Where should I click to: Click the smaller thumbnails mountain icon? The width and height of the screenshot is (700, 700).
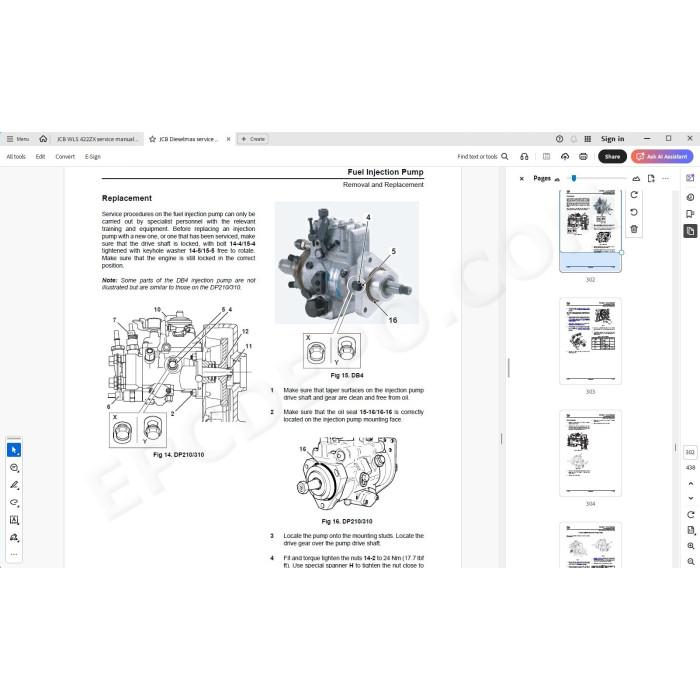(x=557, y=179)
